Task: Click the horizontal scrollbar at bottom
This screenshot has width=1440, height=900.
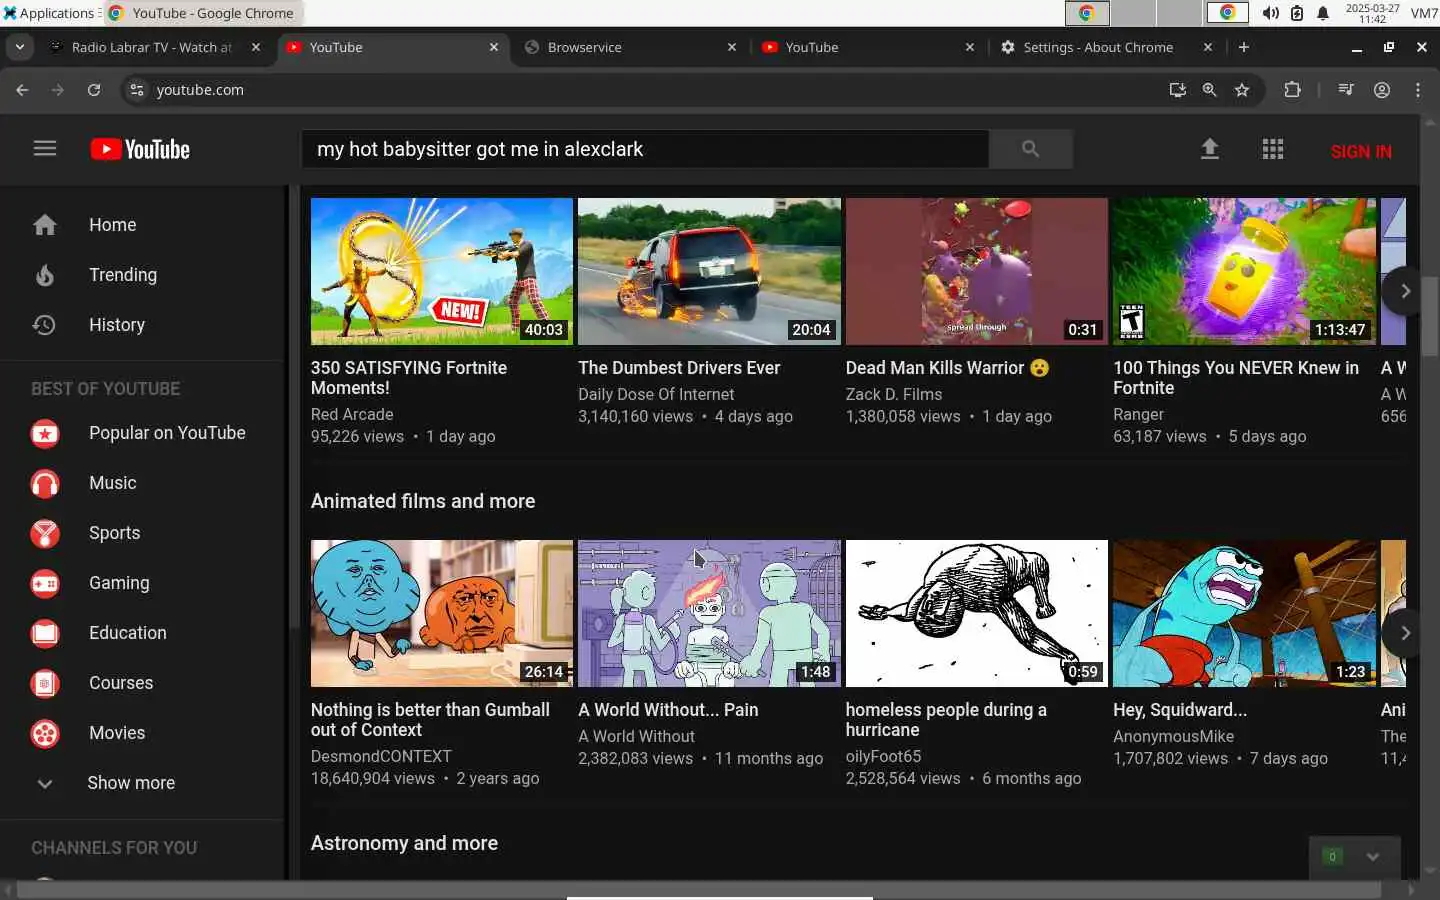Action: point(700,889)
